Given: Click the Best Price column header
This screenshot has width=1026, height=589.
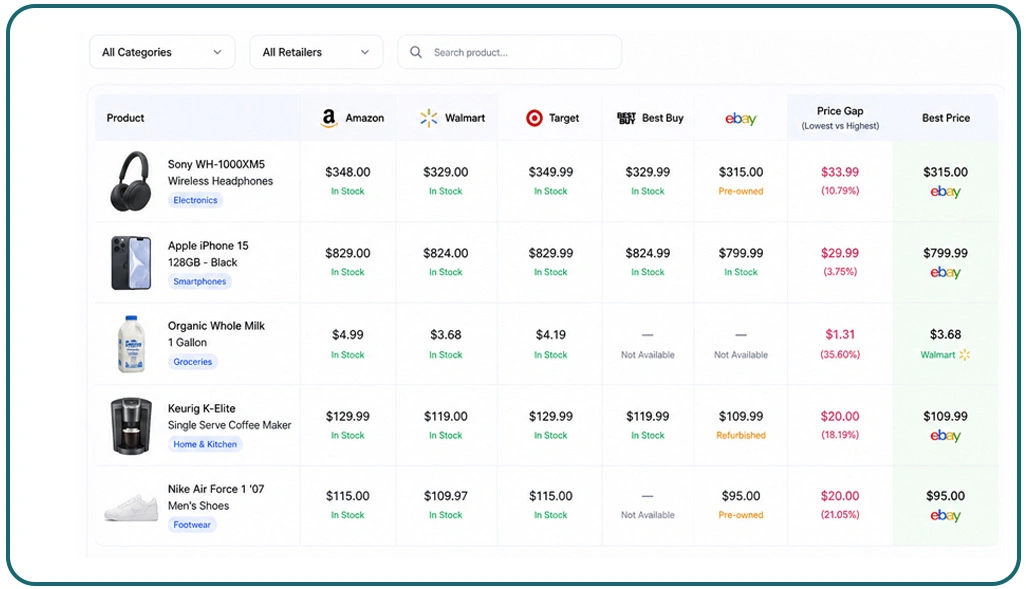Looking at the screenshot, I should (x=946, y=118).
